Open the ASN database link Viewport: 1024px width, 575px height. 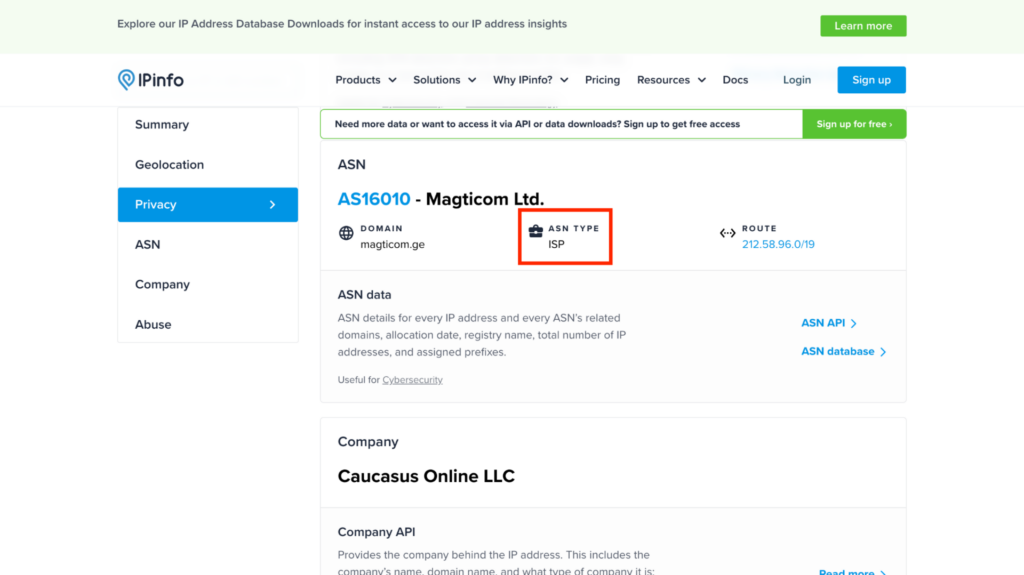[837, 352]
